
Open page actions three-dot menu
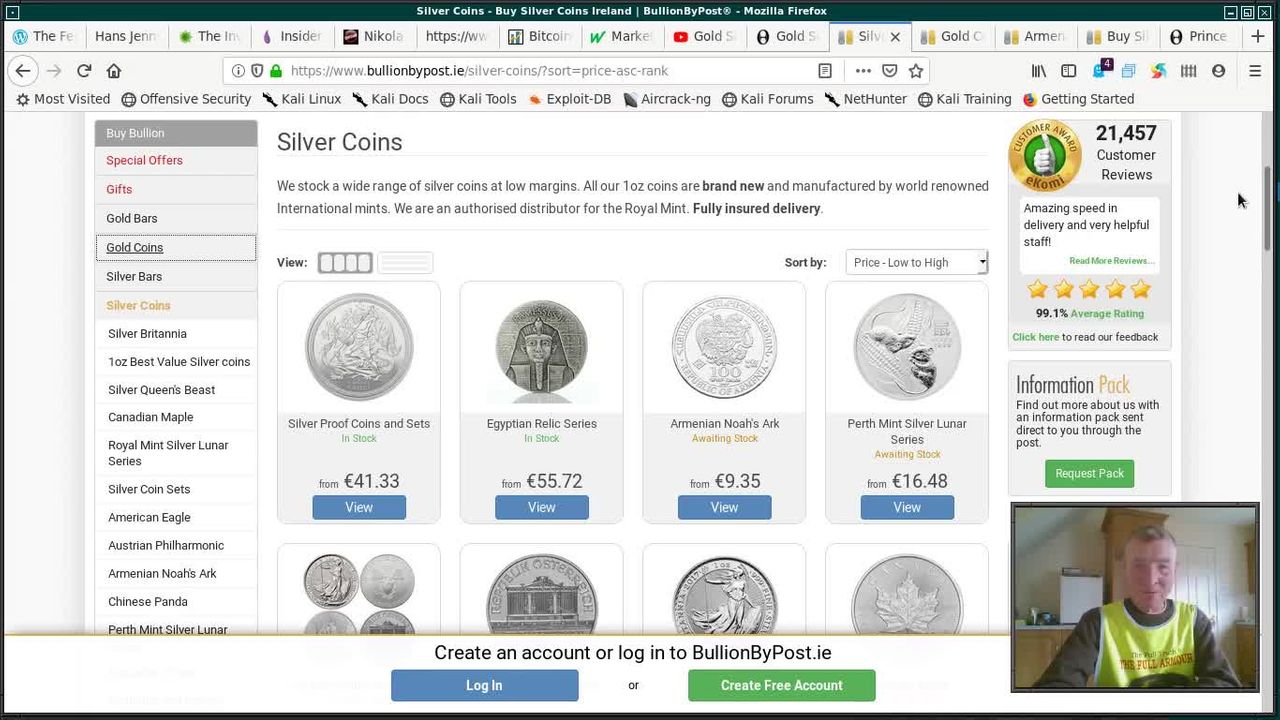tap(862, 71)
